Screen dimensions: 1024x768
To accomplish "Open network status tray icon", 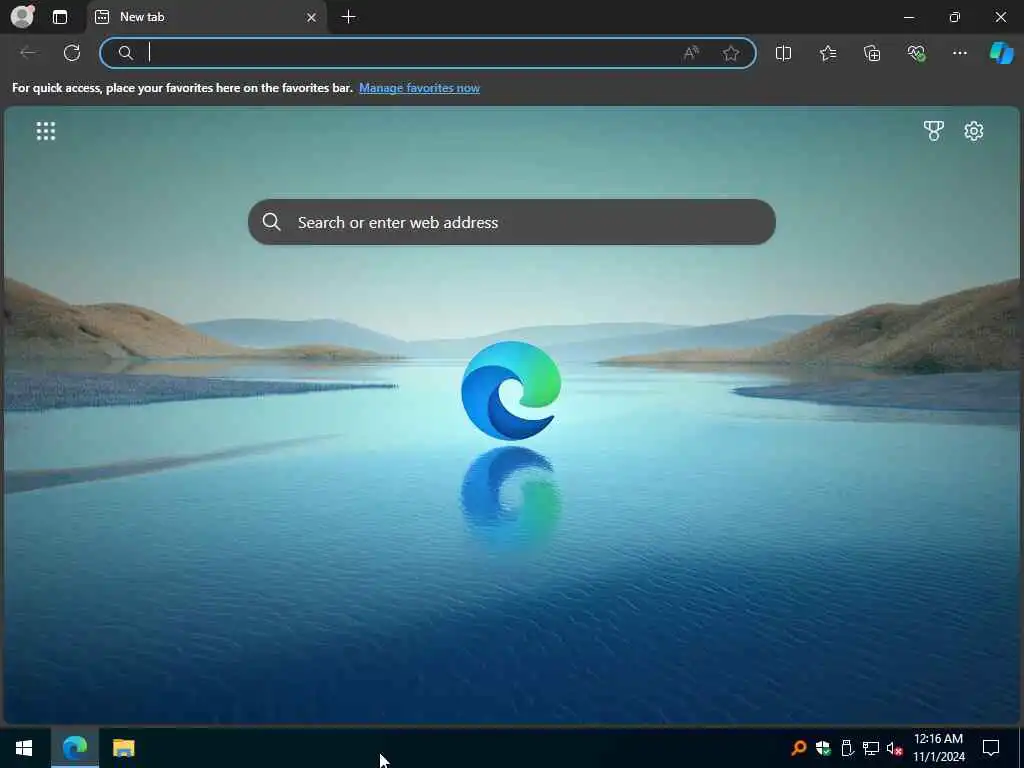I will (x=871, y=748).
